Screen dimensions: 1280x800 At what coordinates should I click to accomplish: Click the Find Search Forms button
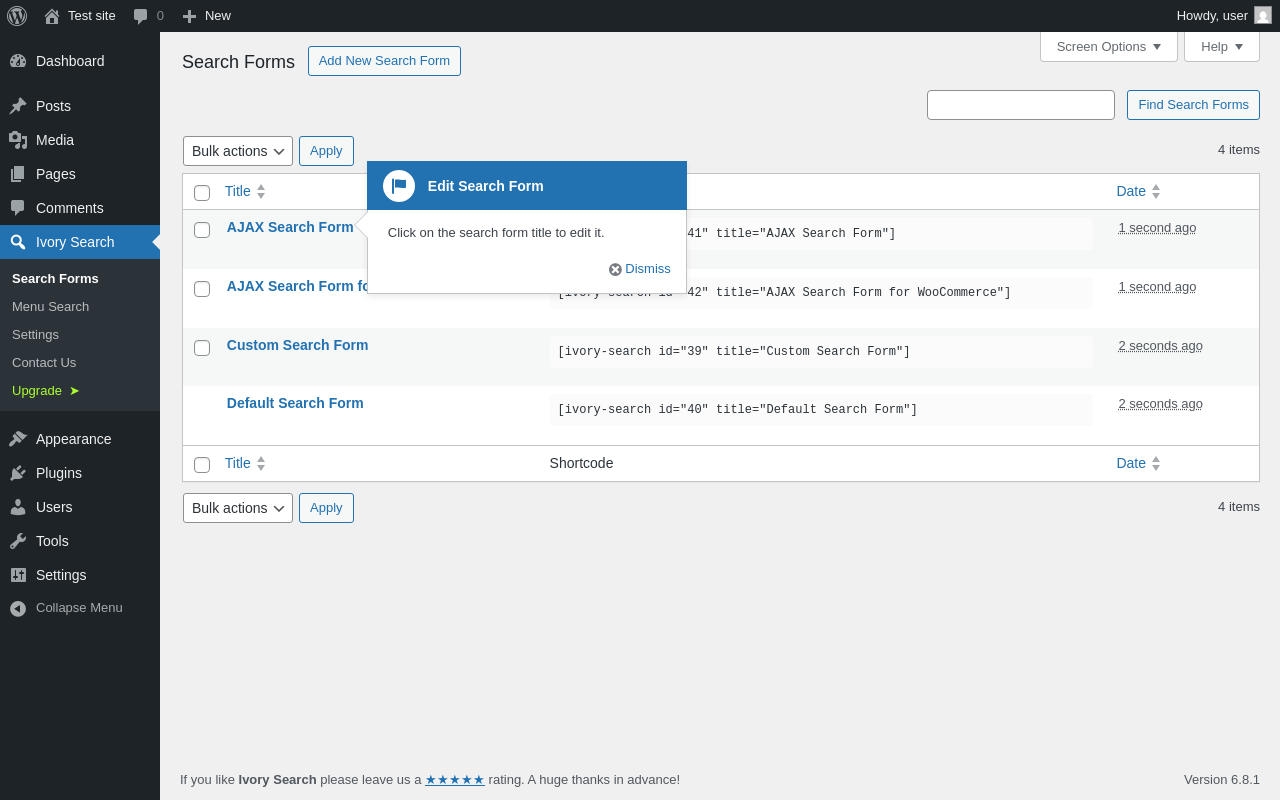(1193, 105)
